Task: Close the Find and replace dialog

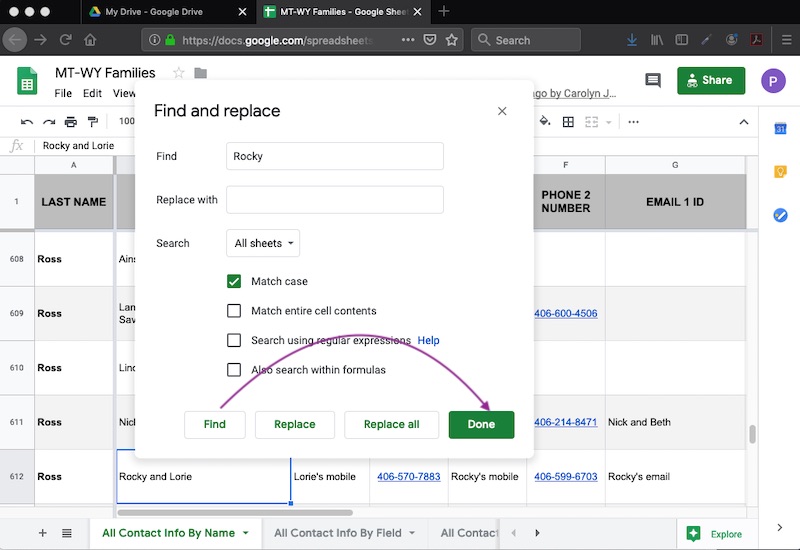Action: [502, 111]
